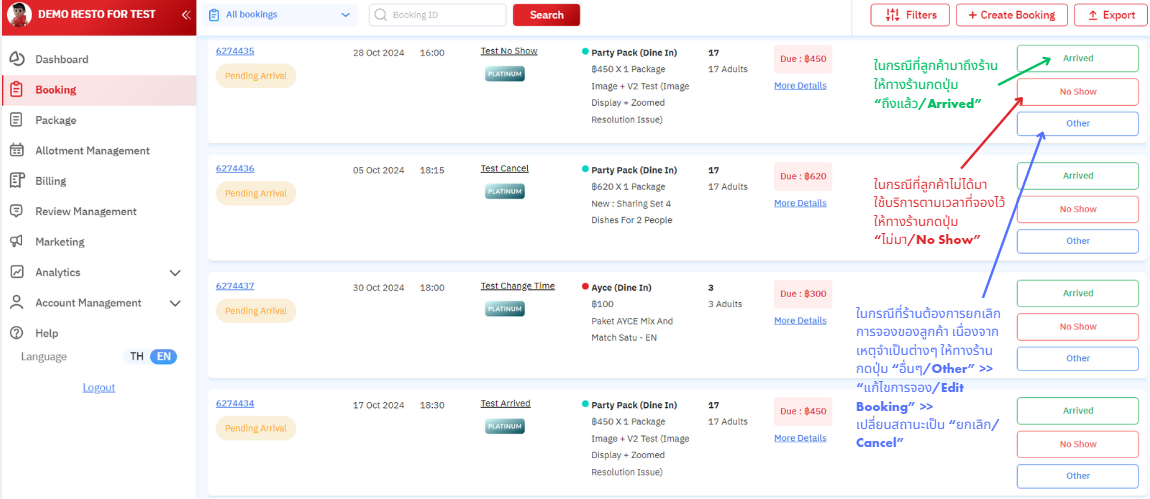Image resolution: width=1150 pixels, height=499 pixels.
Task: Click Other for booking 6274437
Action: [1077, 358]
